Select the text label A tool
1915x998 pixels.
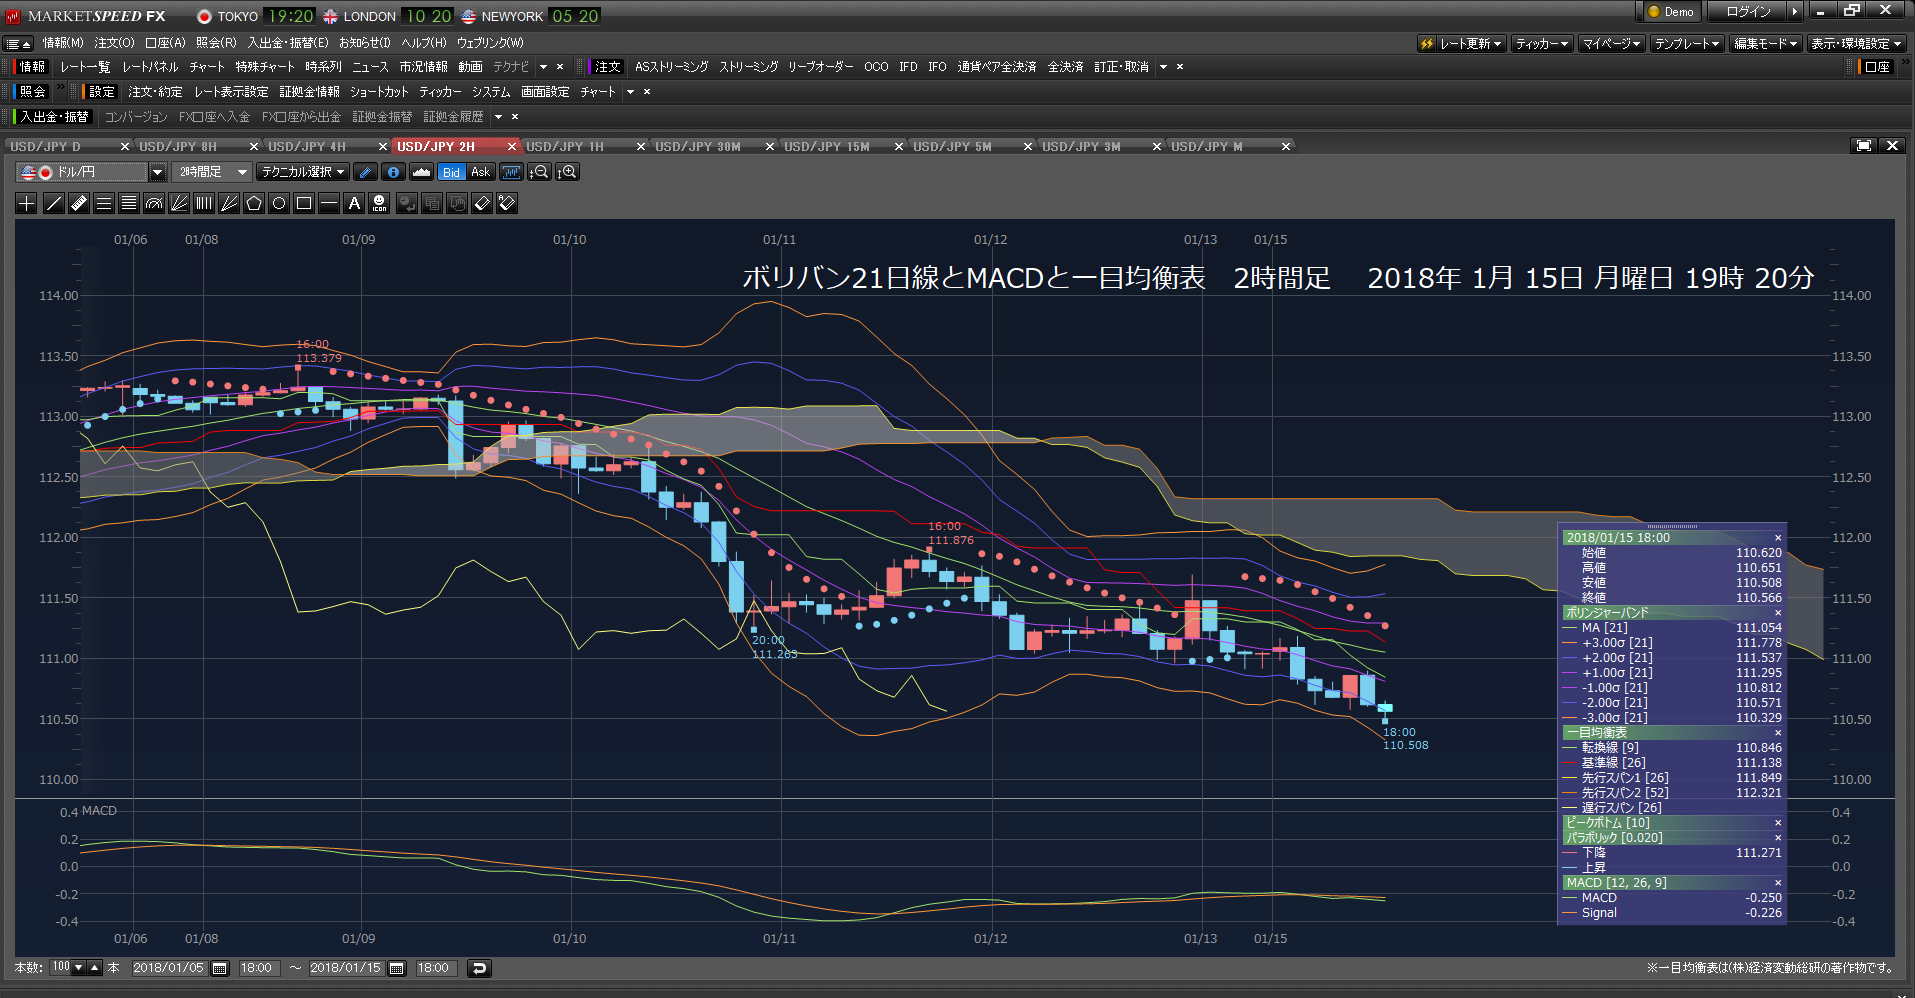353,203
